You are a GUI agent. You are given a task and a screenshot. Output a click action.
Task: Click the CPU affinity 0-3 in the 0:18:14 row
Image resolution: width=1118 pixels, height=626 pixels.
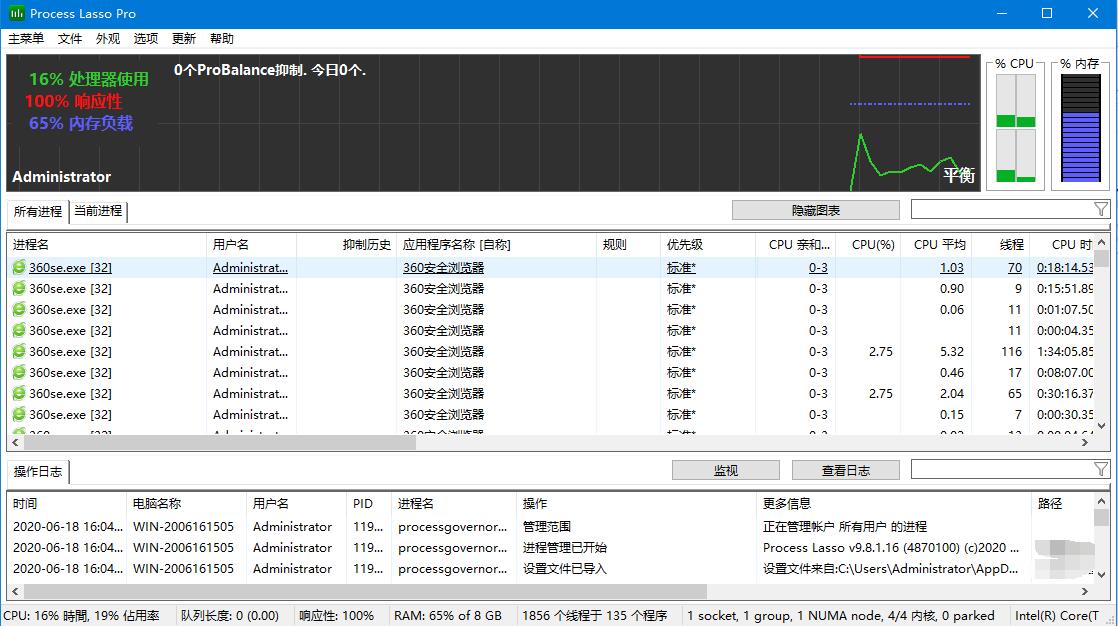[819, 267]
